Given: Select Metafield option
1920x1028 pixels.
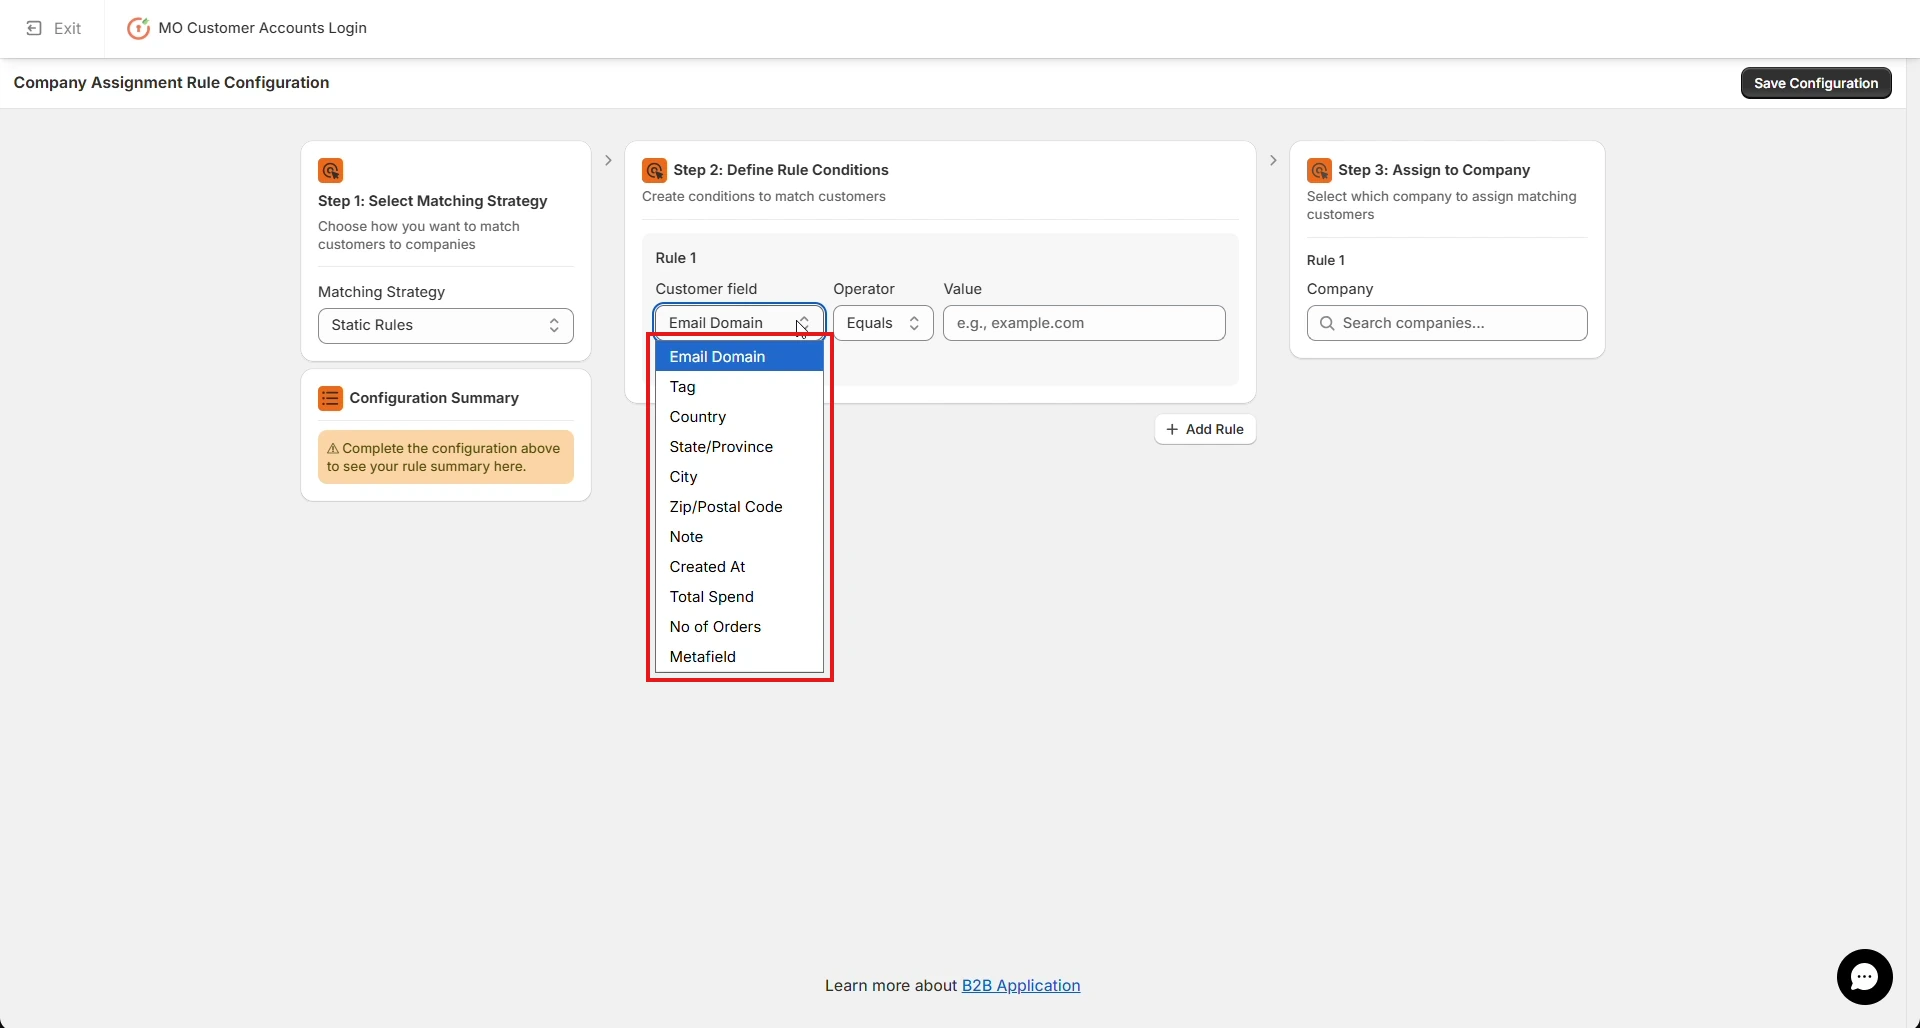Looking at the screenshot, I should [739, 657].
